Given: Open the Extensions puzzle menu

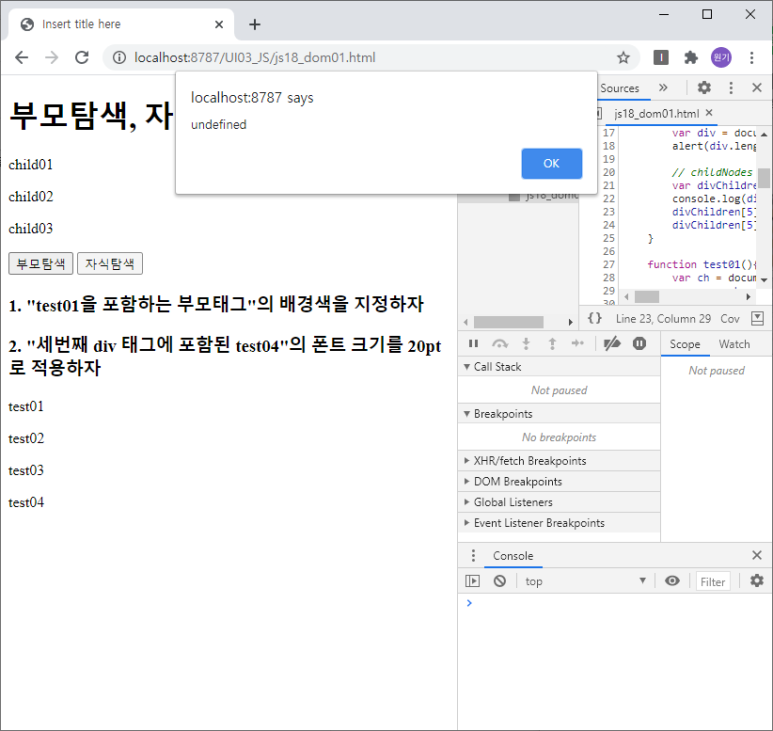Looking at the screenshot, I should tap(691, 58).
